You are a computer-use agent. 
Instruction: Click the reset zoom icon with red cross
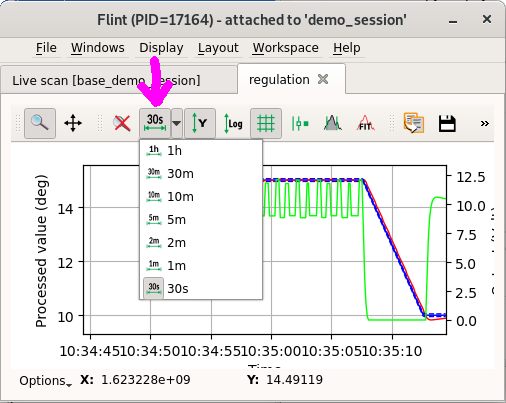[122, 123]
